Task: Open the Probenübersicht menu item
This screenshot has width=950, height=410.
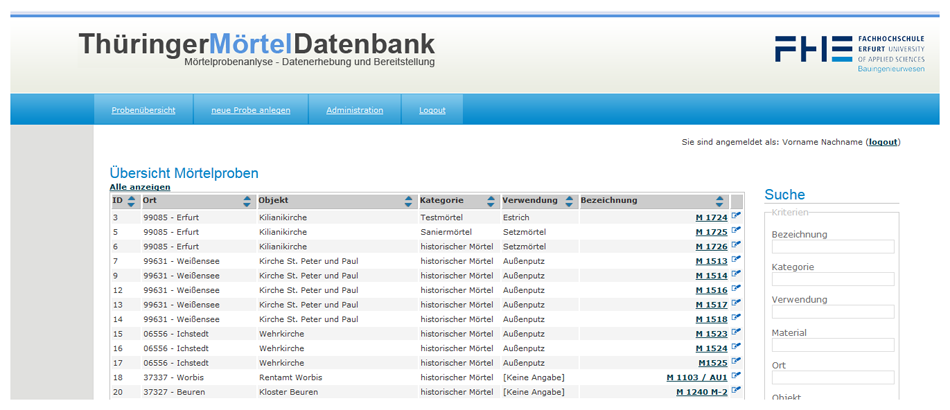Action: [143, 110]
